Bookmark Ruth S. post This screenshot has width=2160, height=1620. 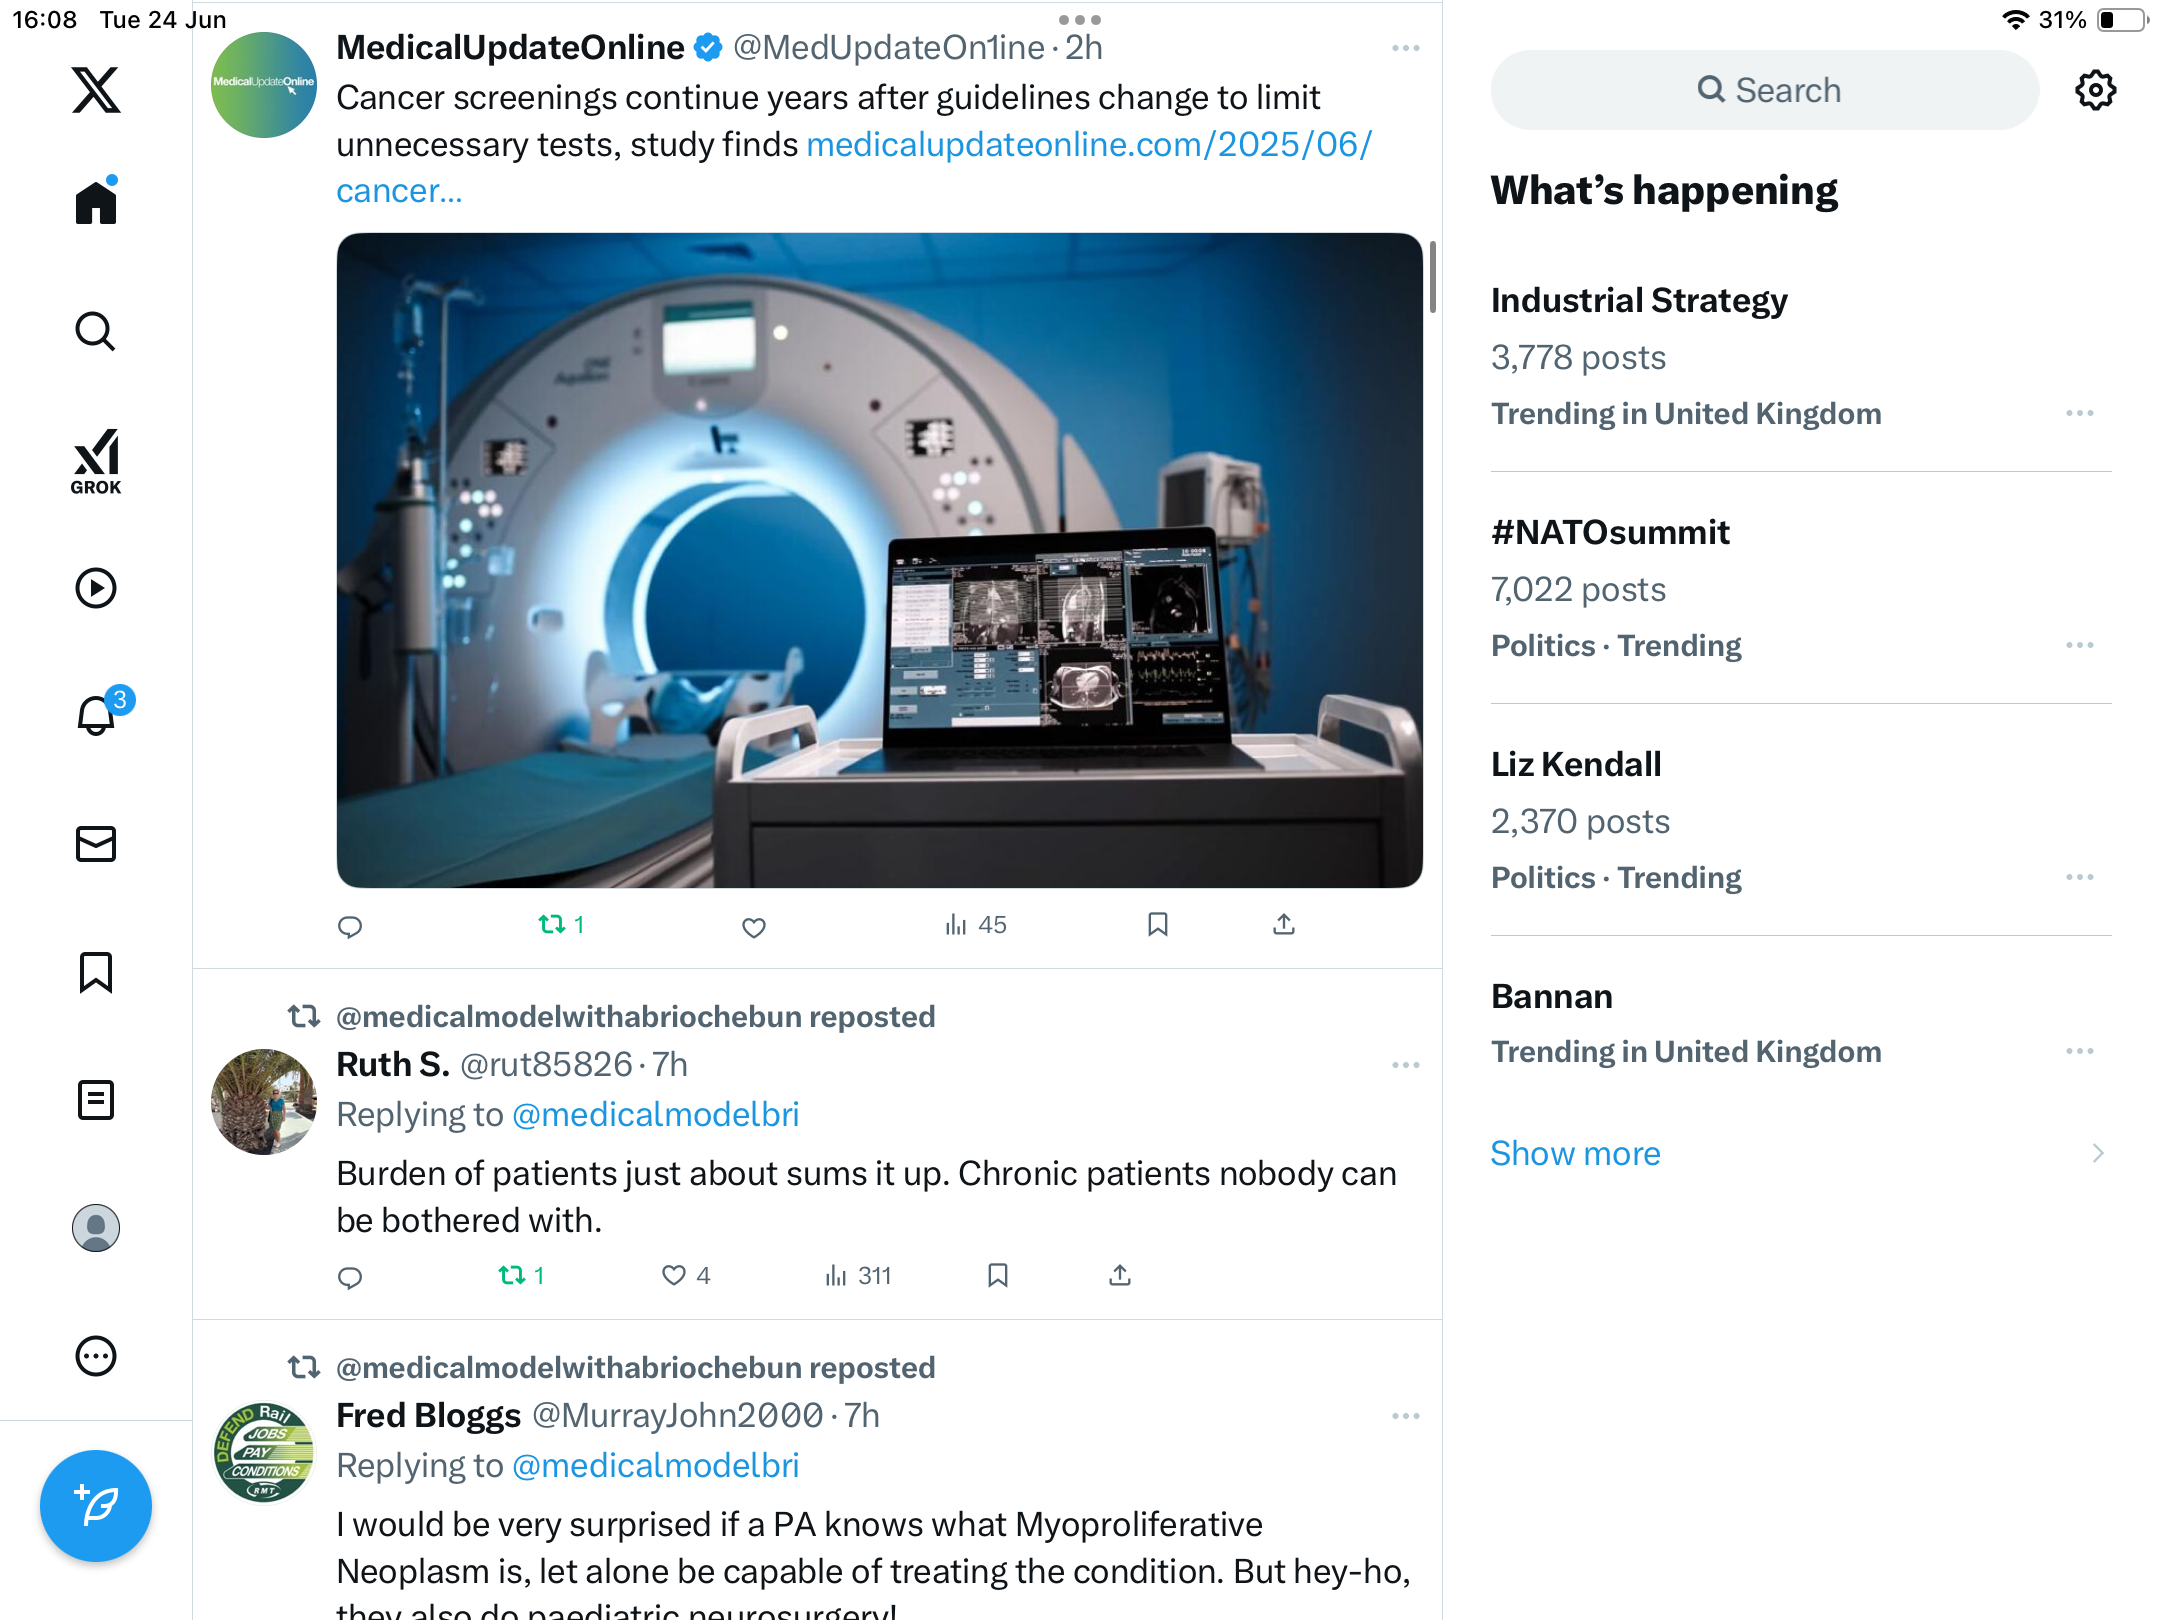tap(998, 1275)
